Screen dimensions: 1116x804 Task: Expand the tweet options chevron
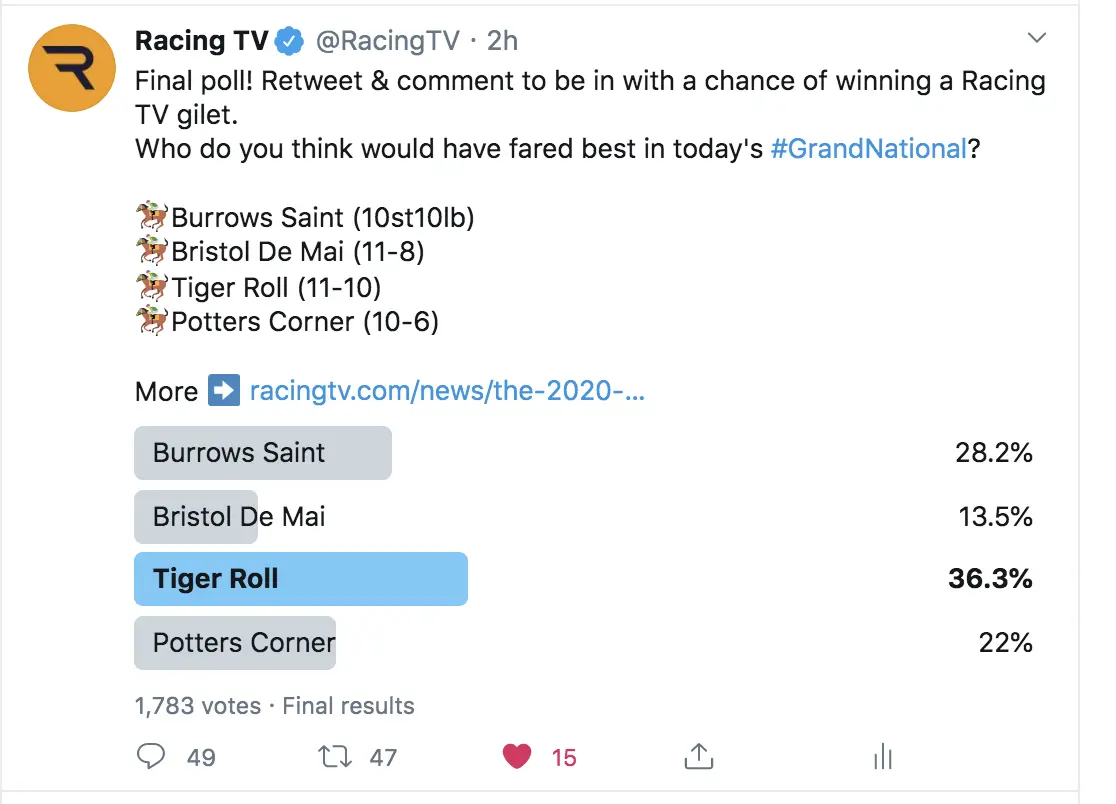(x=1037, y=39)
